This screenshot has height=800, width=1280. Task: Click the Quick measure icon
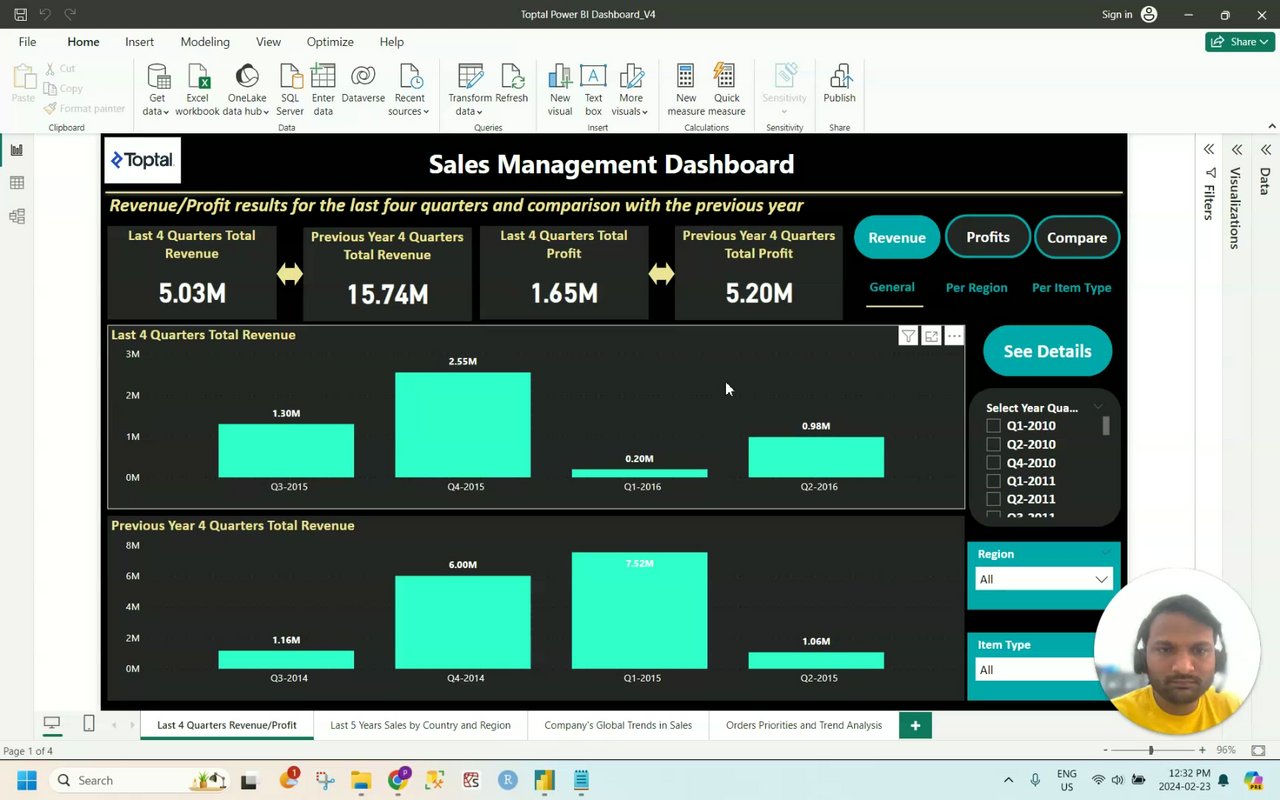click(726, 78)
